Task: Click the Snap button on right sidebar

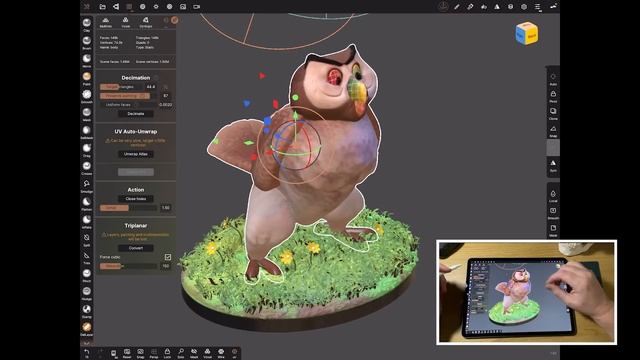Action: 553,131
